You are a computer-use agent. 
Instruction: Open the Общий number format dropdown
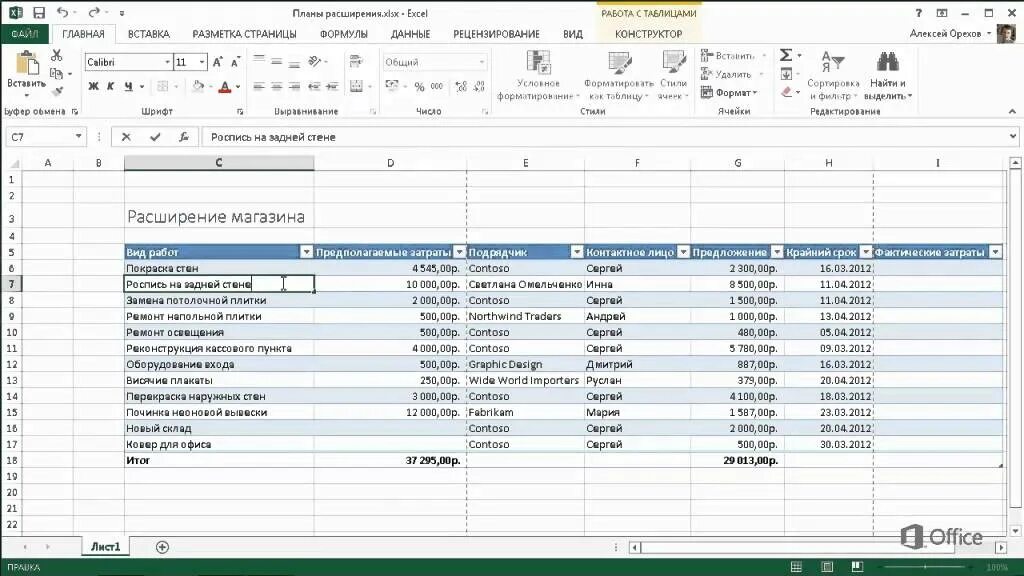[x=482, y=62]
